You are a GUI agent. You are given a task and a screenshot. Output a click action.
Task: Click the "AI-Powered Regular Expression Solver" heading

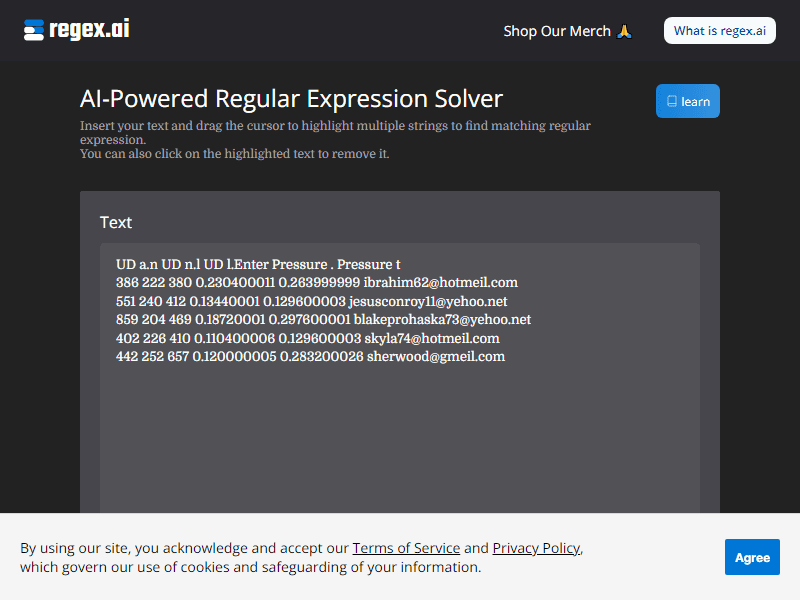tap(291, 99)
